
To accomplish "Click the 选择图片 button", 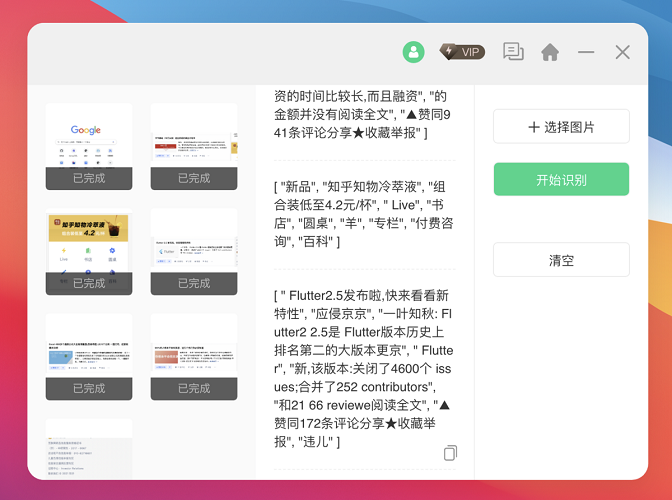I will 561,127.
